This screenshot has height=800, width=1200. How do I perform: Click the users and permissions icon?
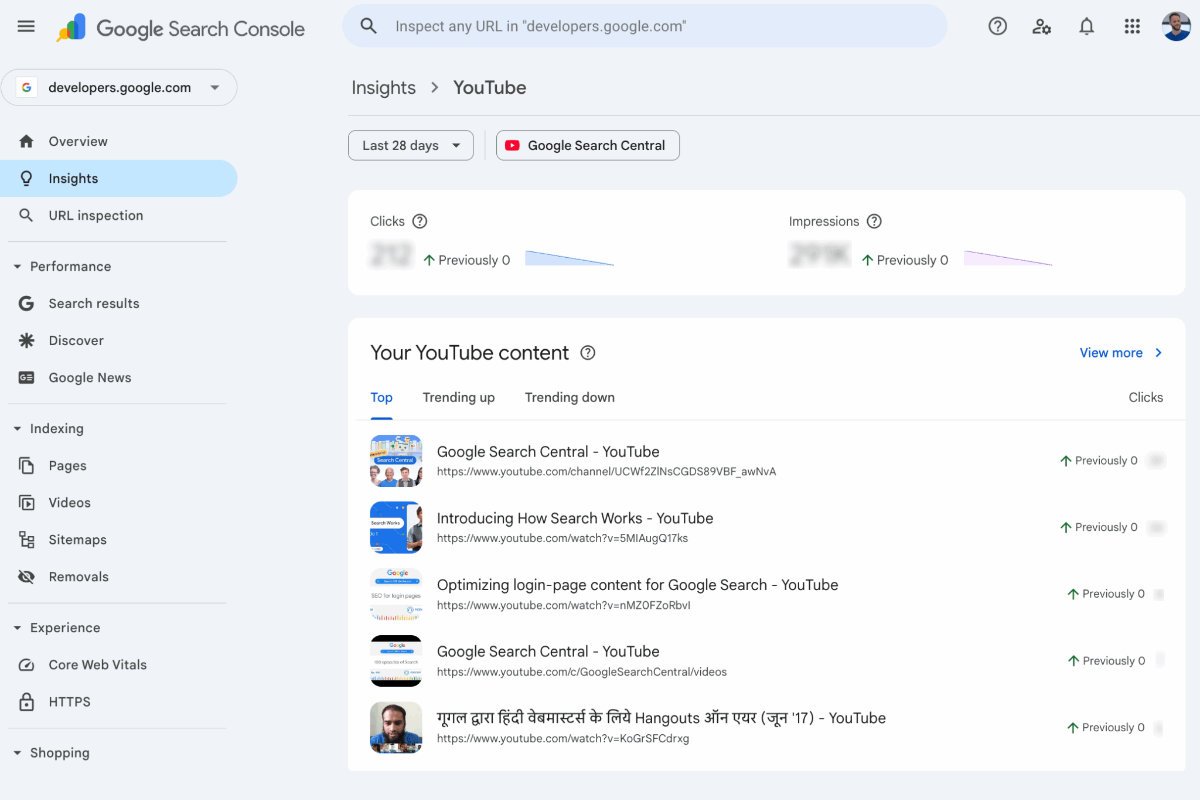pos(1042,26)
